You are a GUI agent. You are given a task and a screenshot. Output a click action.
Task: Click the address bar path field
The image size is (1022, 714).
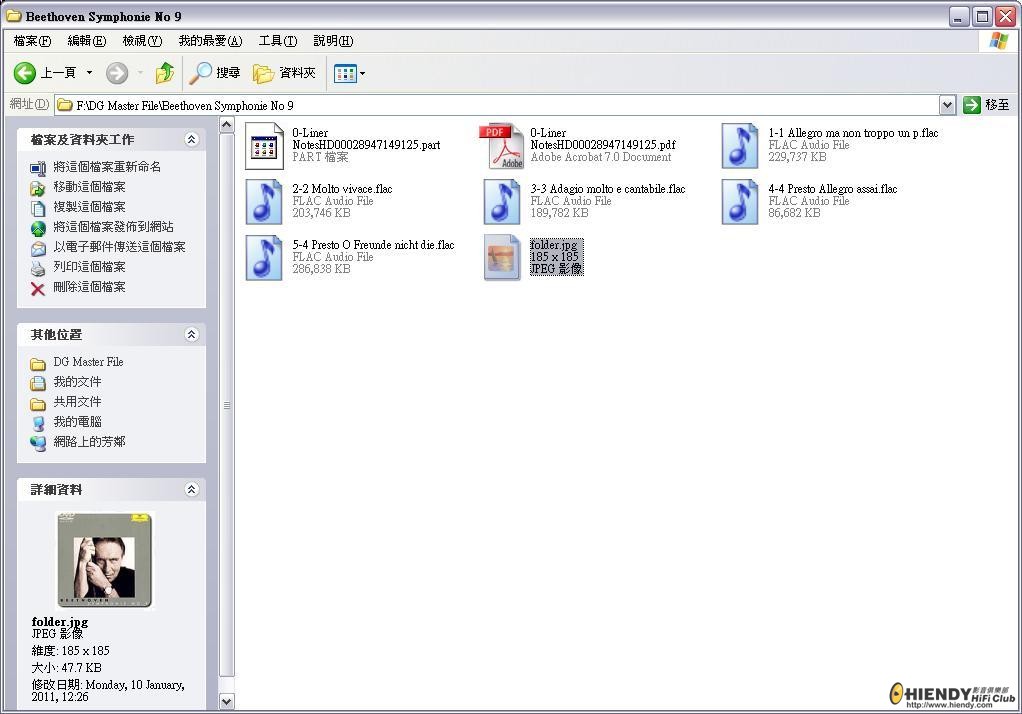pos(500,105)
